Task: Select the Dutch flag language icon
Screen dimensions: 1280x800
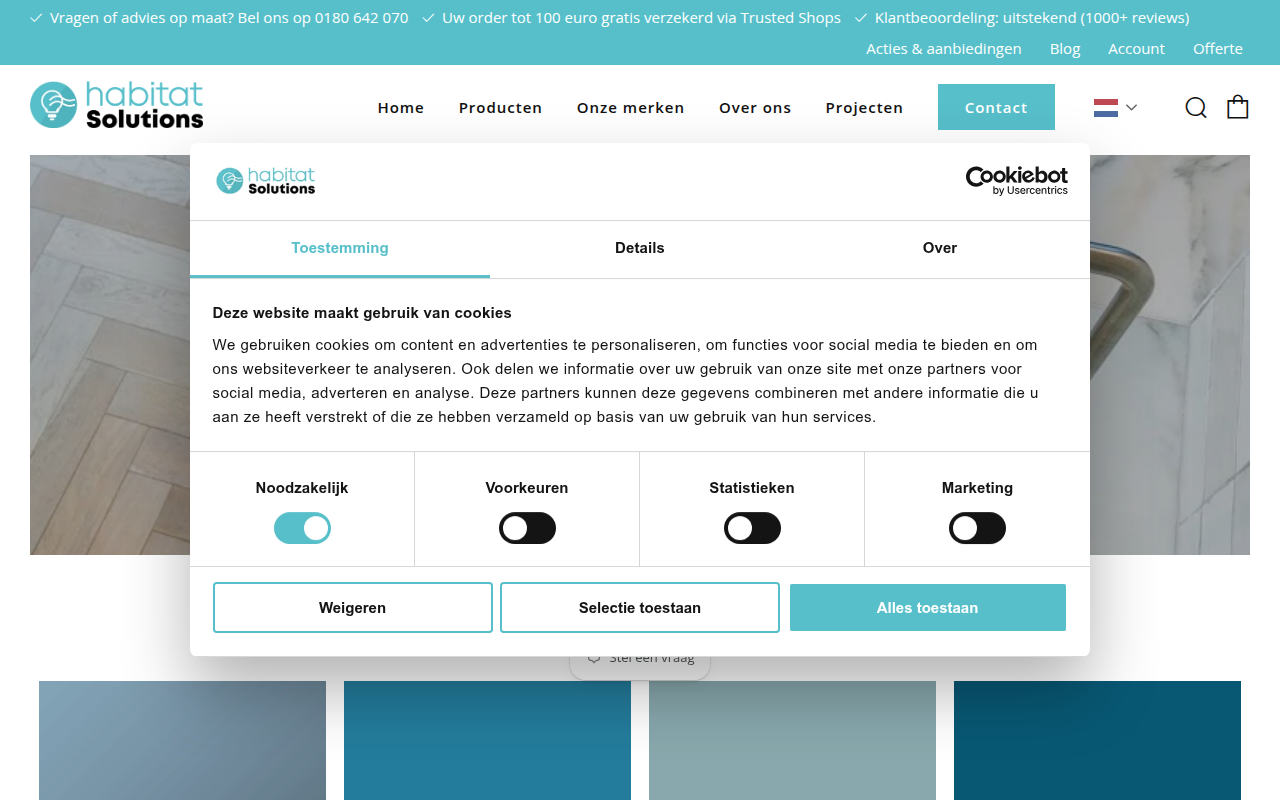Action: [x=1106, y=108]
